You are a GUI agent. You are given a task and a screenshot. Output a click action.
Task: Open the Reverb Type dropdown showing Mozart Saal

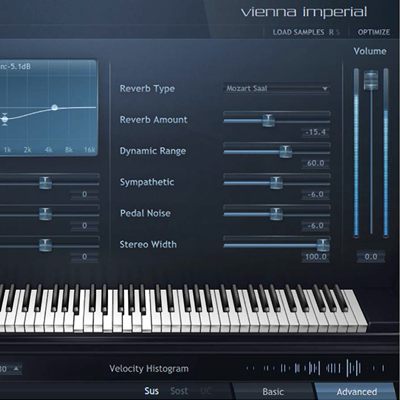pos(277,89)
